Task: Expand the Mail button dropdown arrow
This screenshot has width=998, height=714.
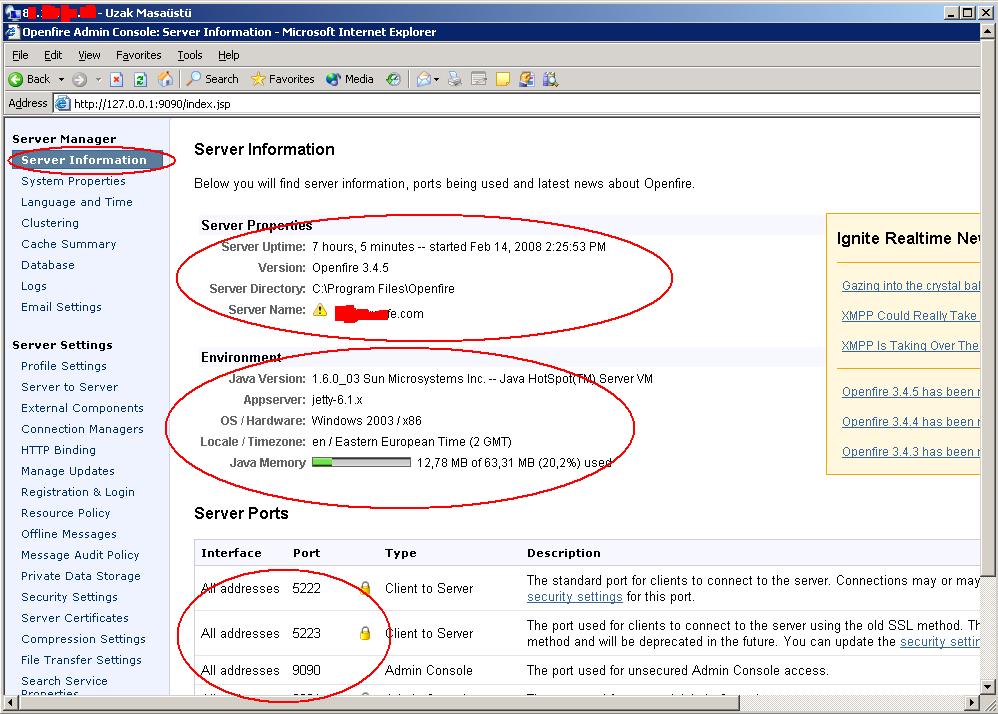Action: pyautogui.click(x=436, y=80)
